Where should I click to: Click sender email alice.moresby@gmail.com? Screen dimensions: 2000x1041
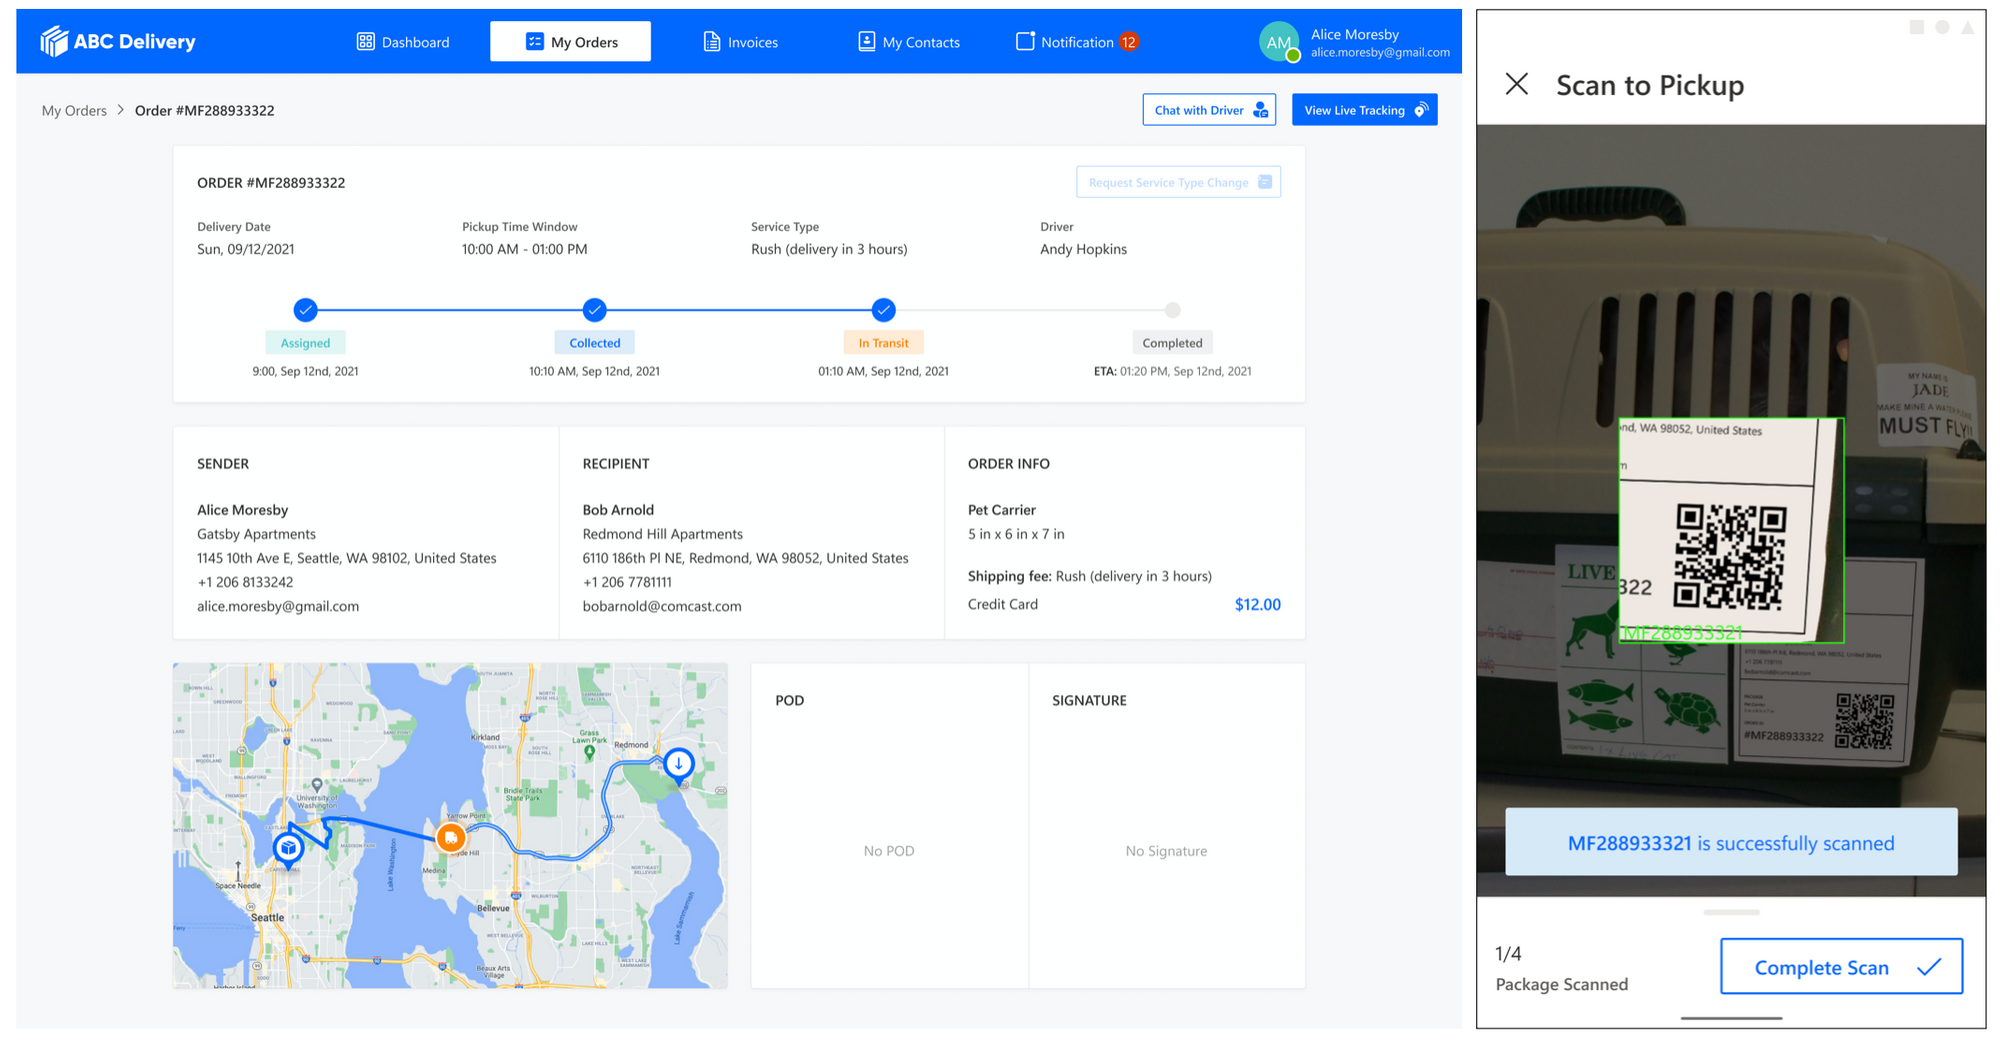click(x=278, y=606)
